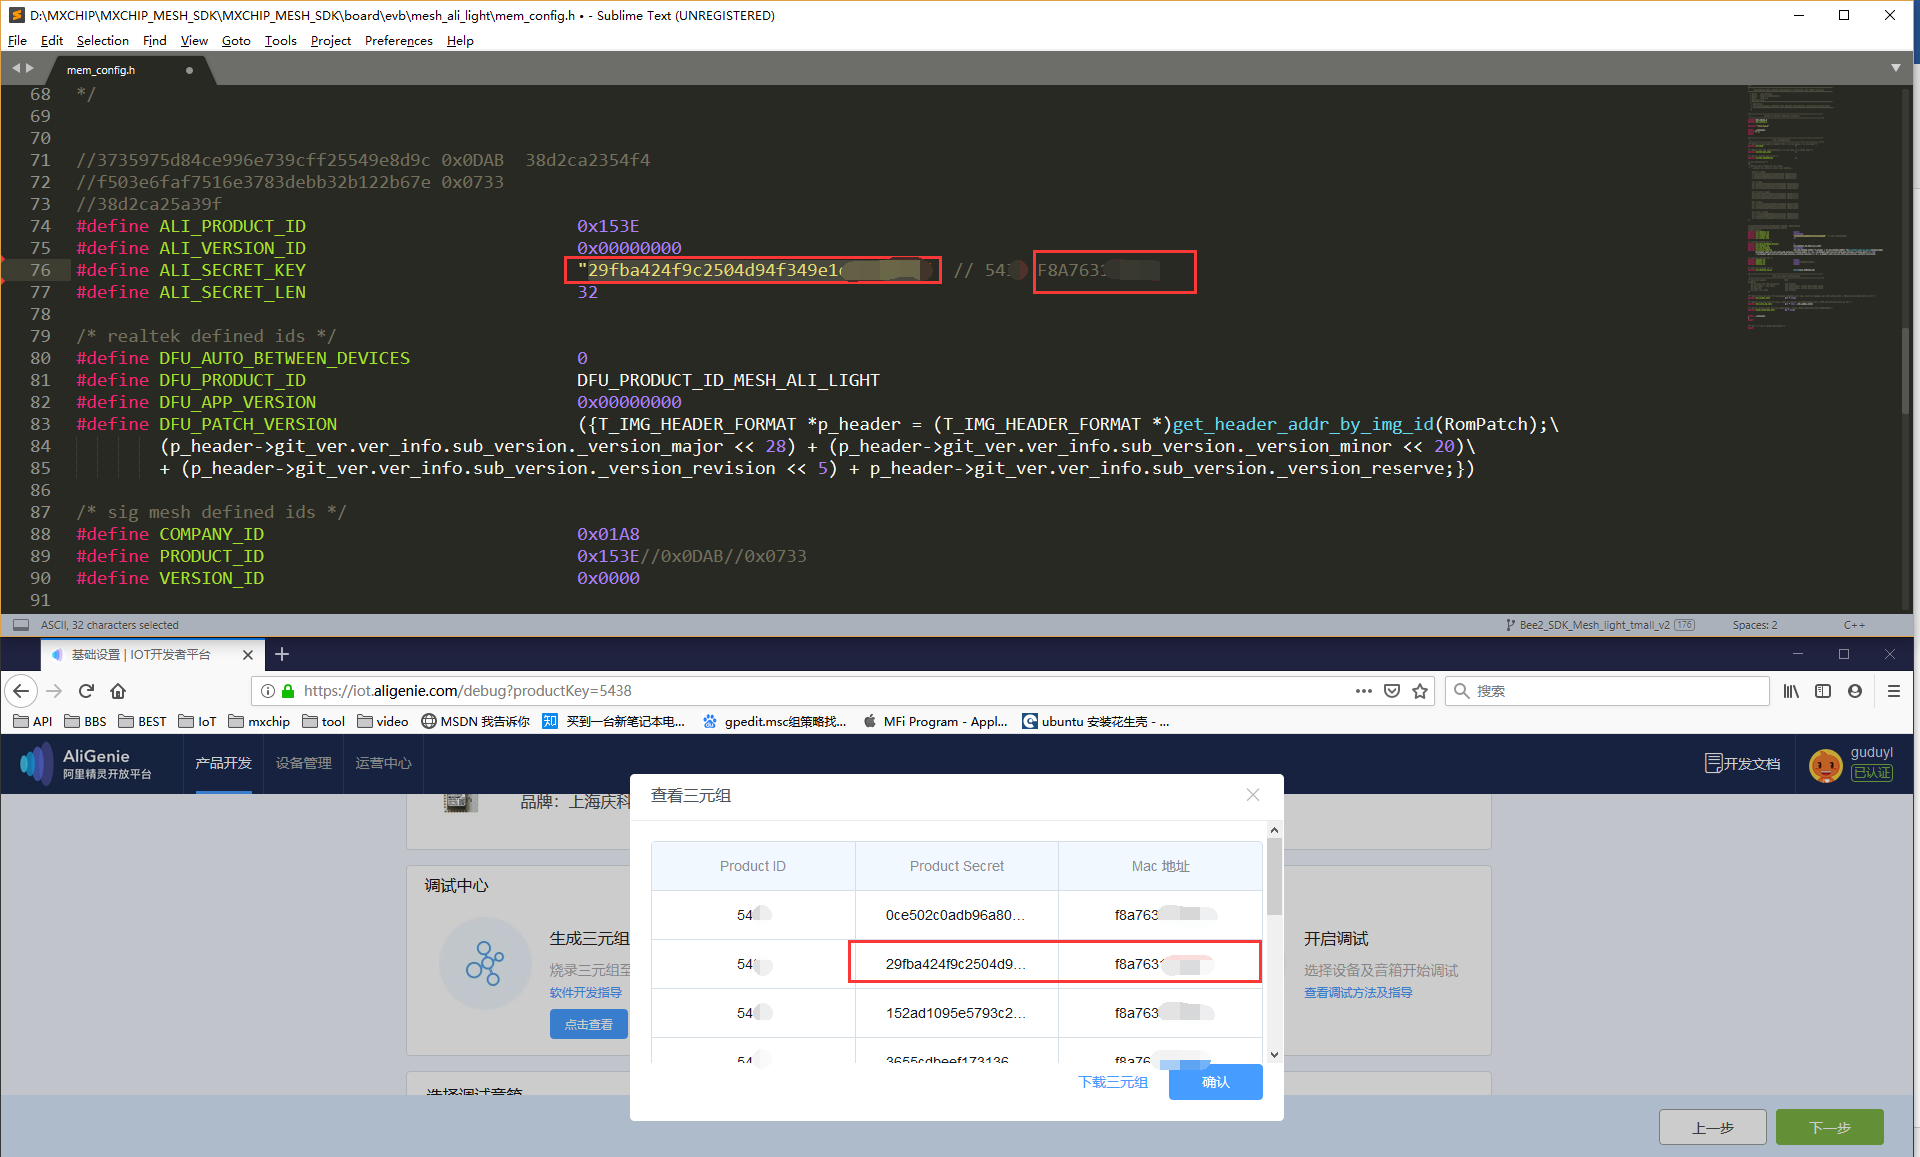This screenshot has width=1920, height=1157.
Task: Click the browser forward arrow button
Action: click(54, 691)
